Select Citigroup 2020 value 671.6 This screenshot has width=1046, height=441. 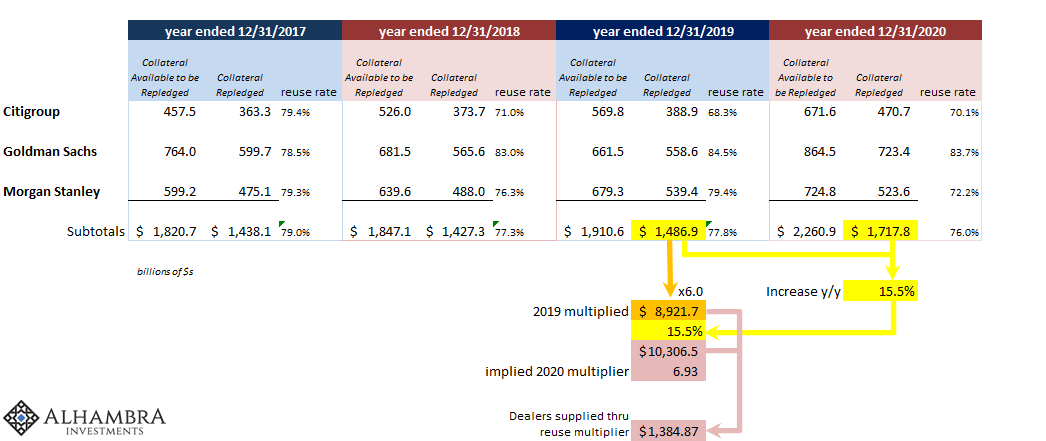(819, 112)
